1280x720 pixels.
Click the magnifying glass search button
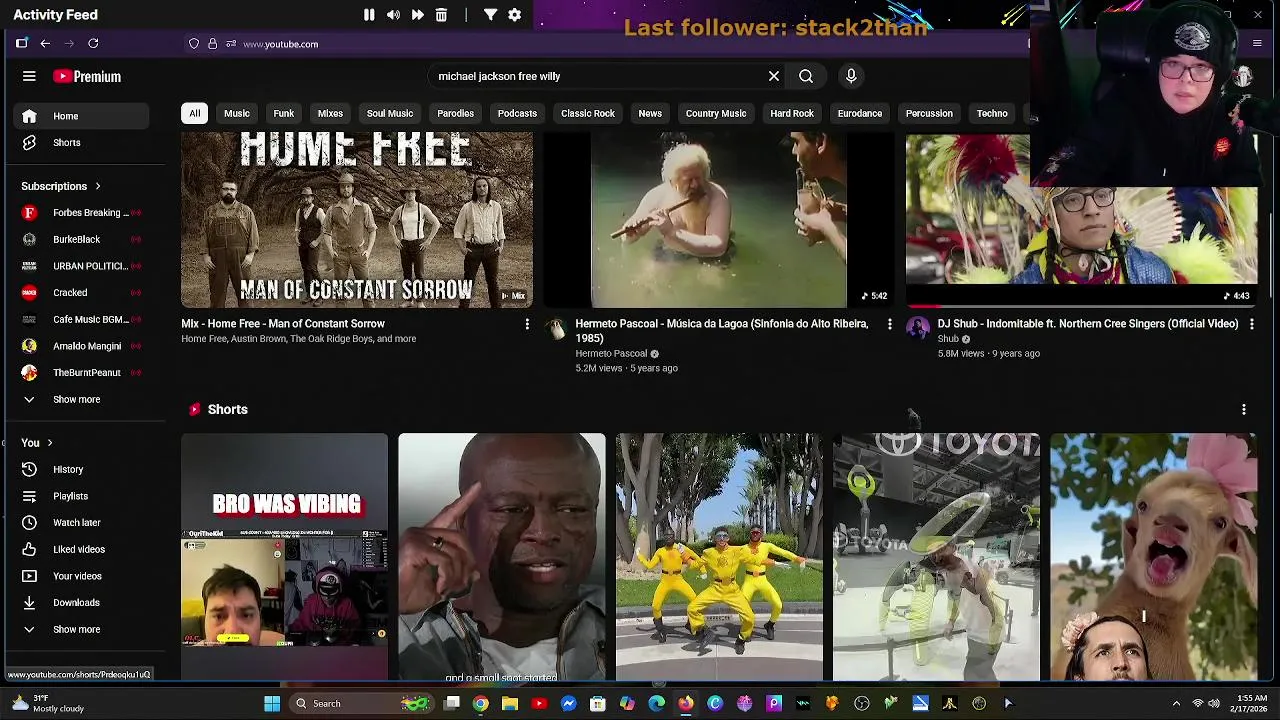coord(806,76)
